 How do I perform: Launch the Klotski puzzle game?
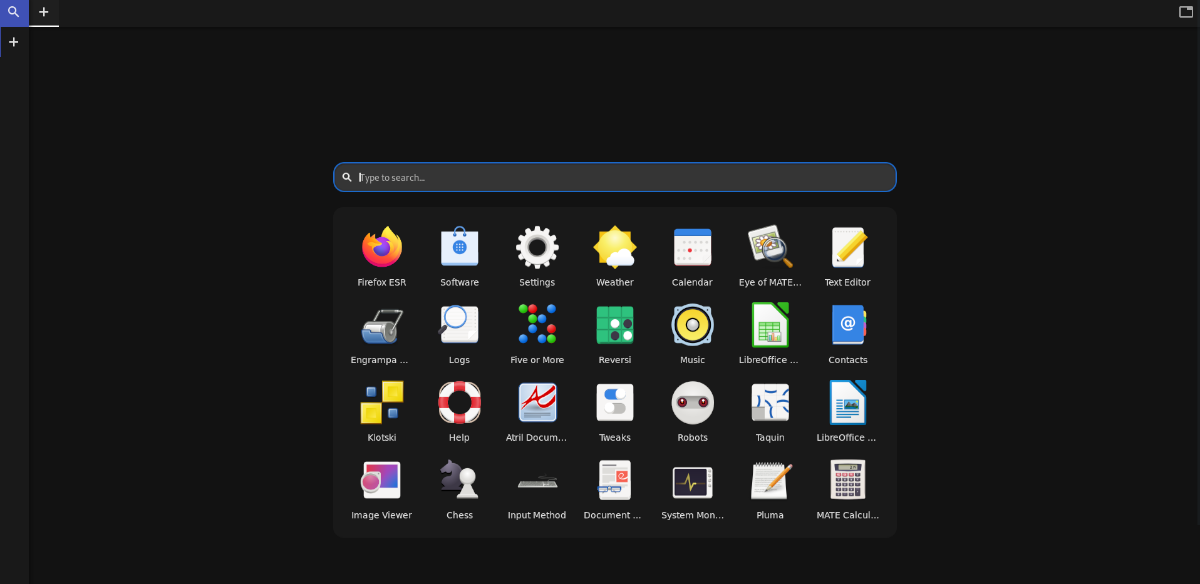381,402
